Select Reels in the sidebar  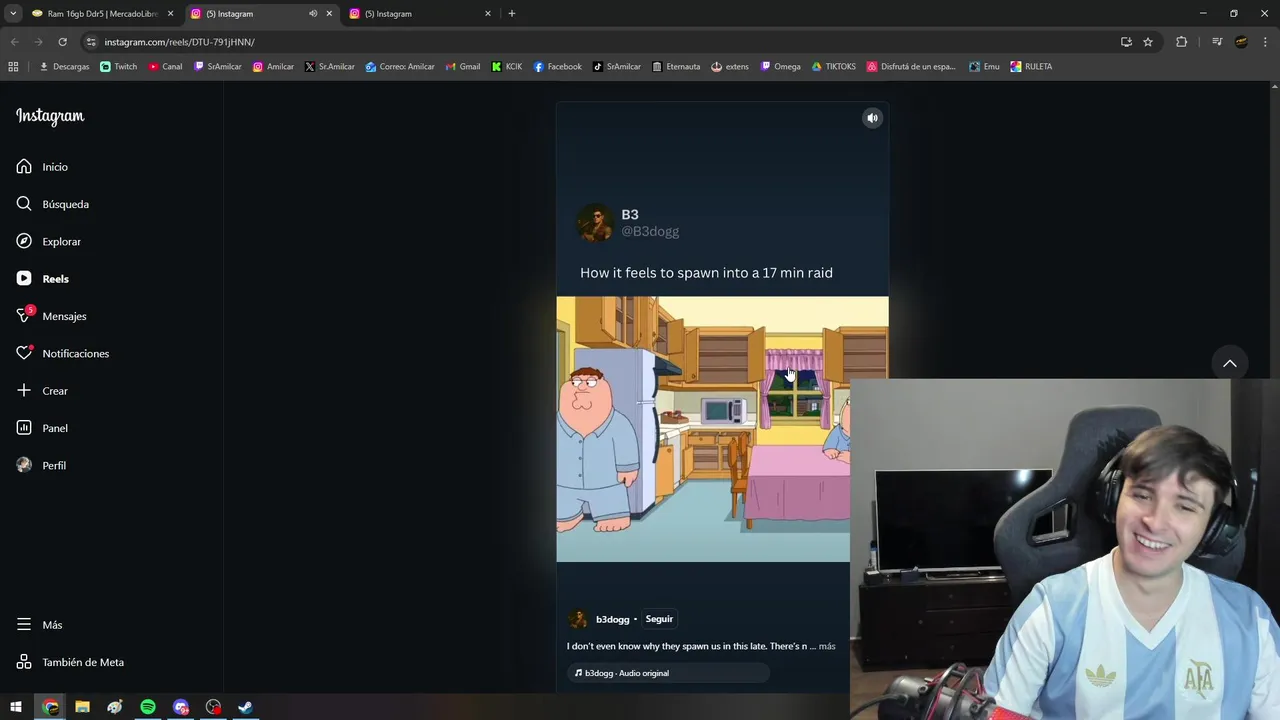pos(42,279)
